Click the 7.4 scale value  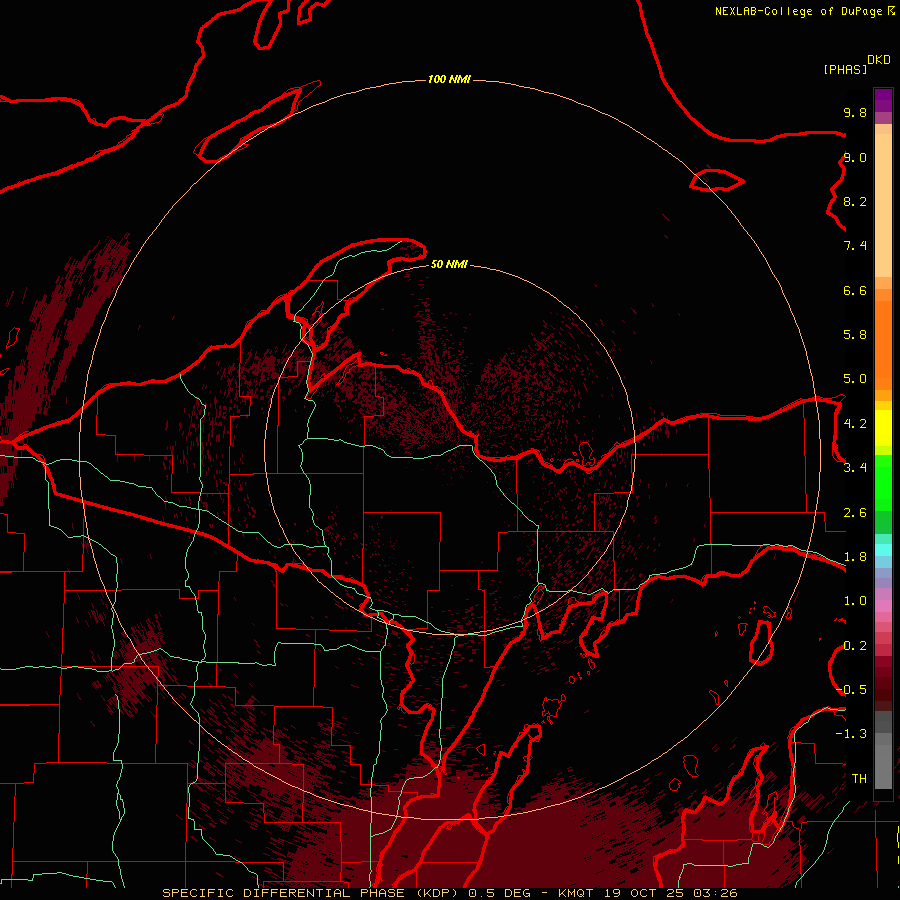(x=855, y=246)
